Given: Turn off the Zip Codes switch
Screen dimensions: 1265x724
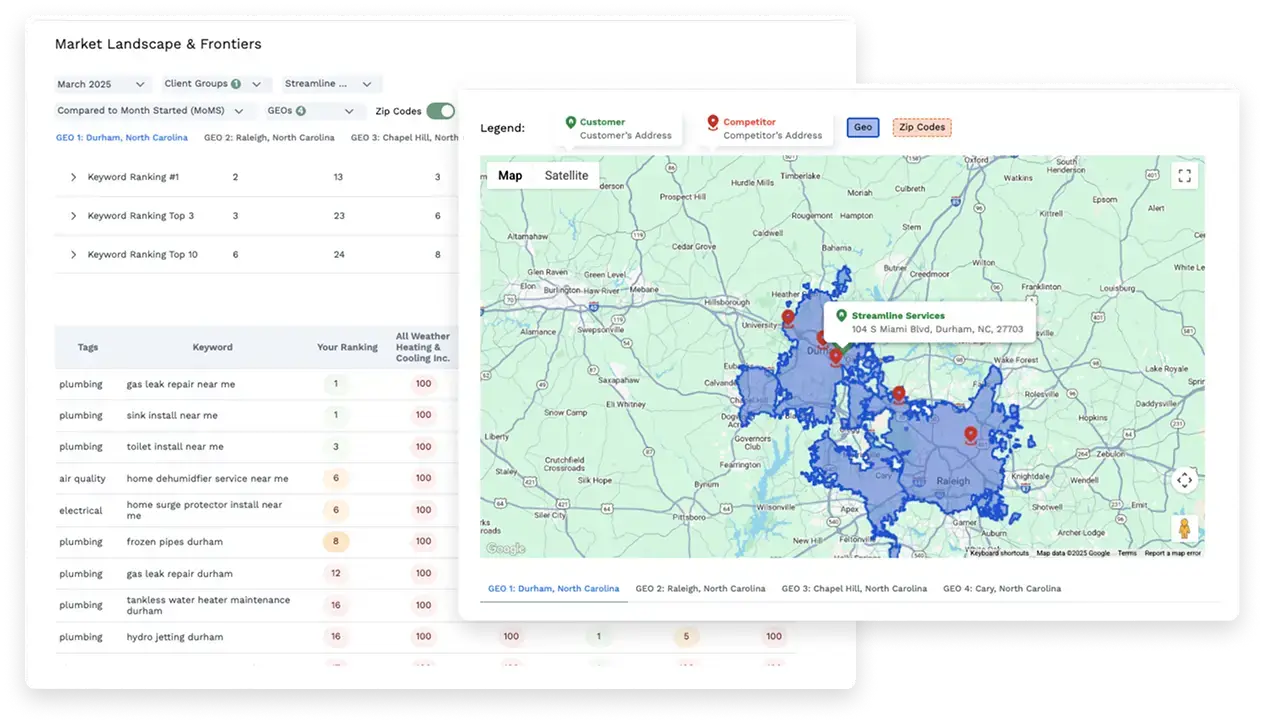Looking at the screenshot, I should 440,111.
